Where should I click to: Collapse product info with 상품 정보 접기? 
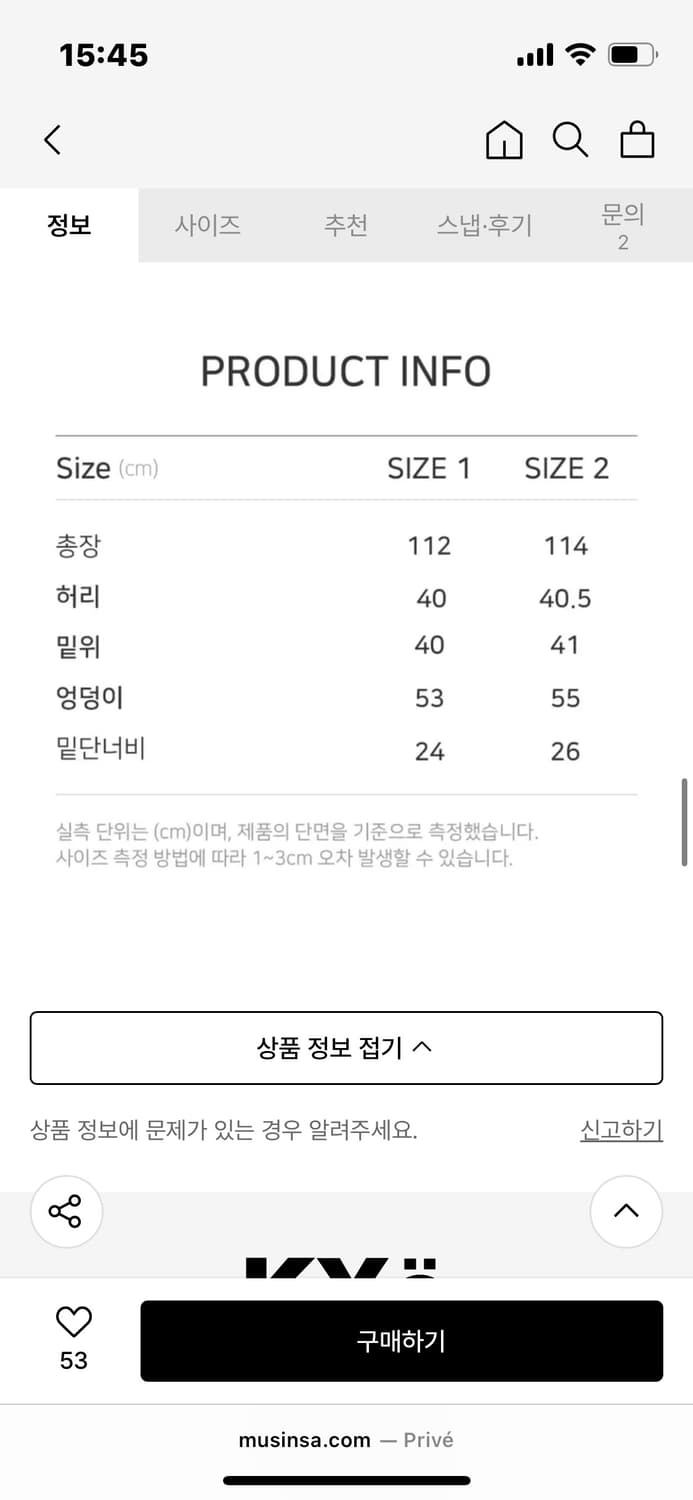(x=346, y=1048)
